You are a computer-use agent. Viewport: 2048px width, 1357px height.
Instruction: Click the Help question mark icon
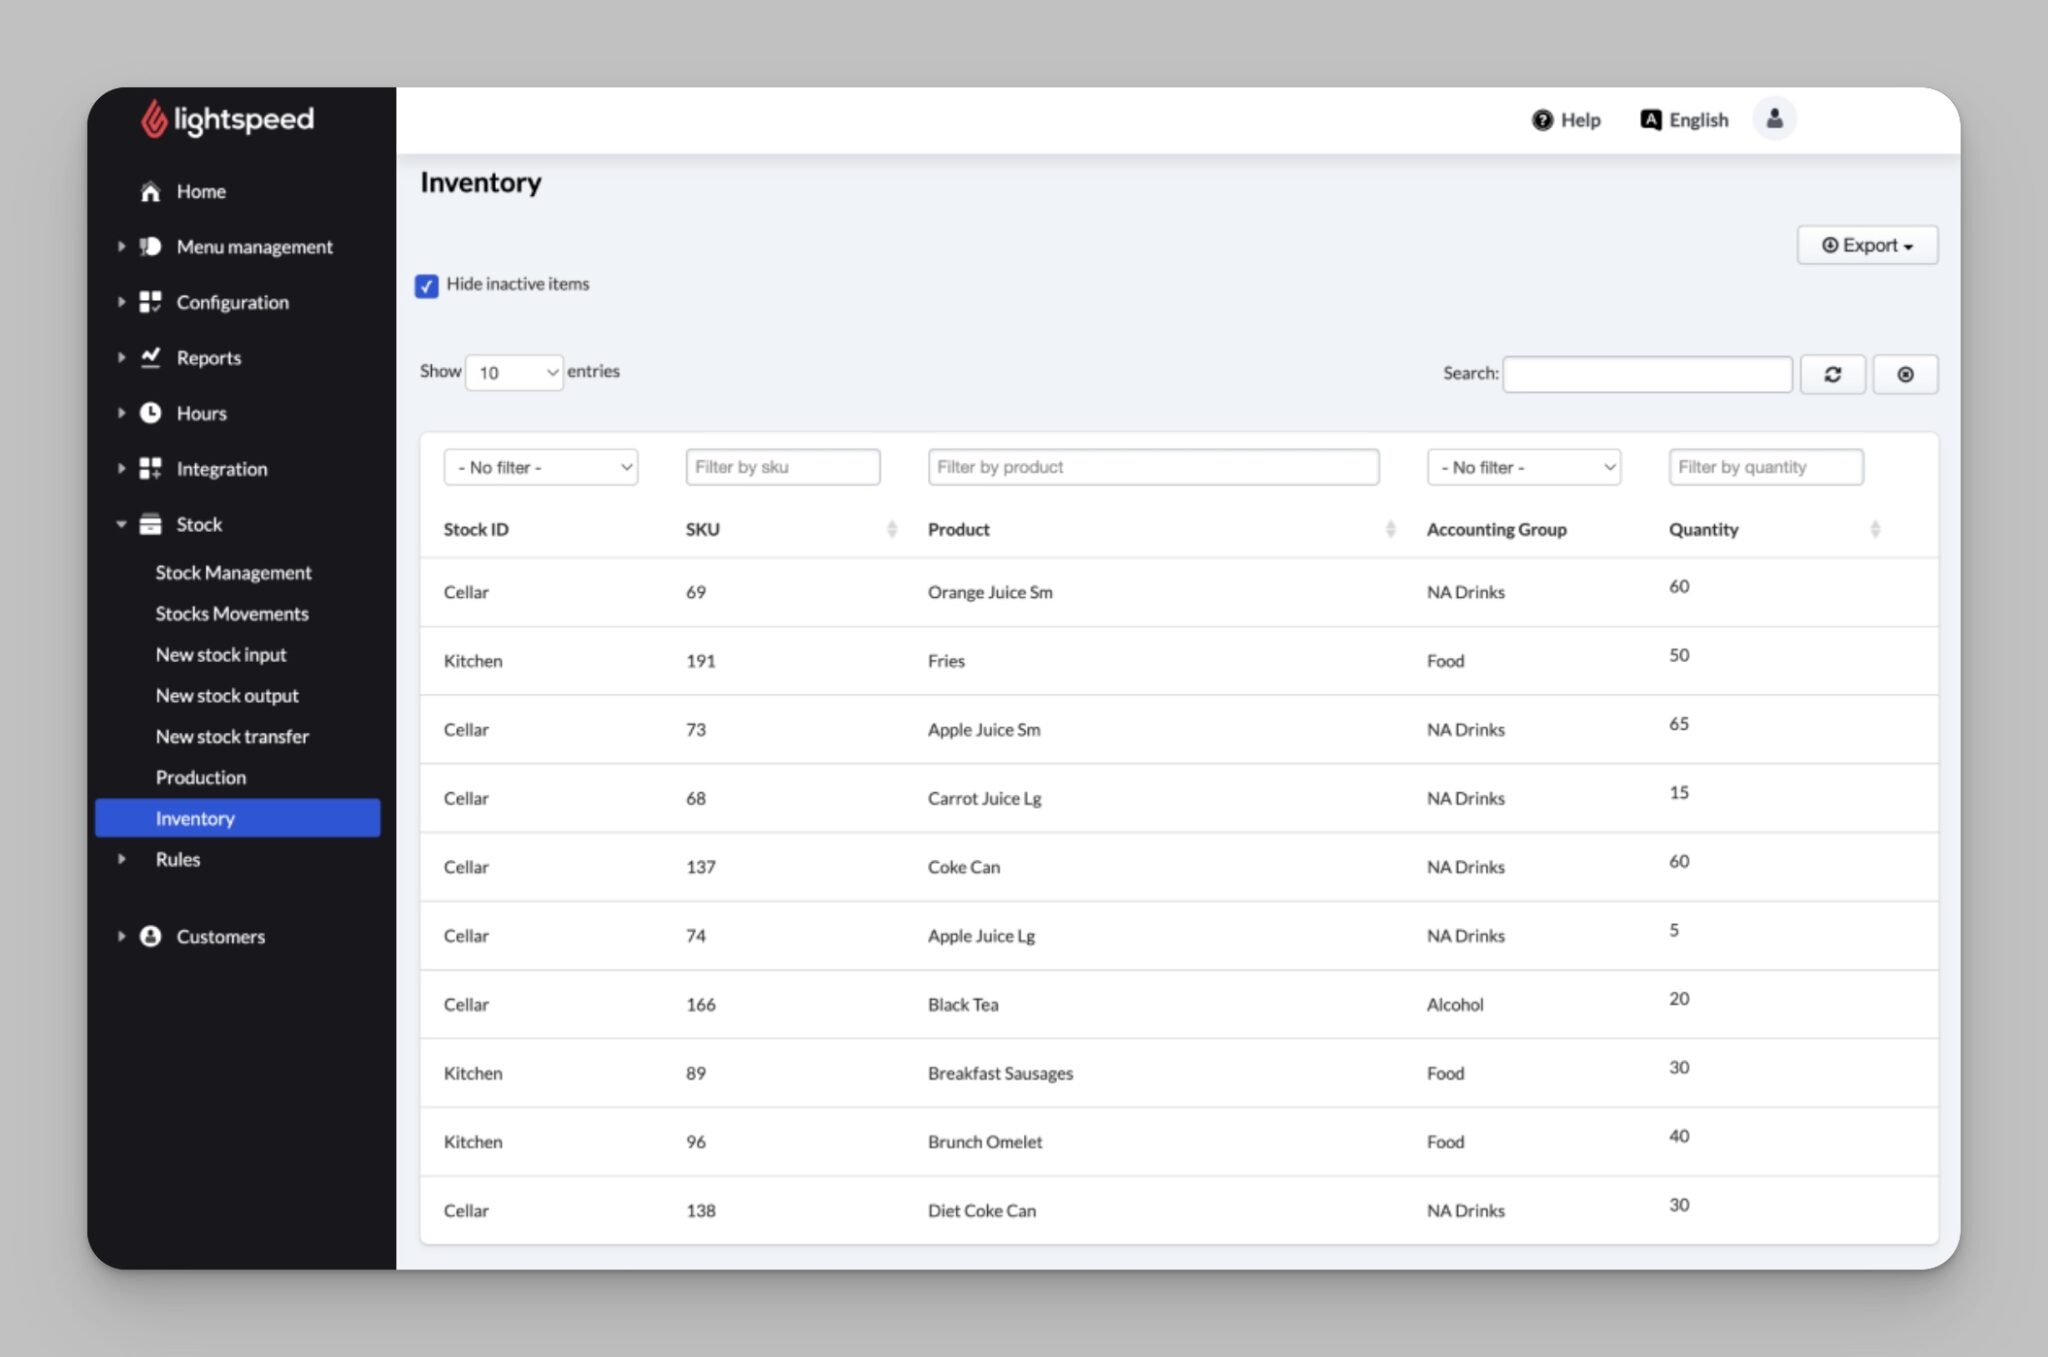(x=1542, y=120)
